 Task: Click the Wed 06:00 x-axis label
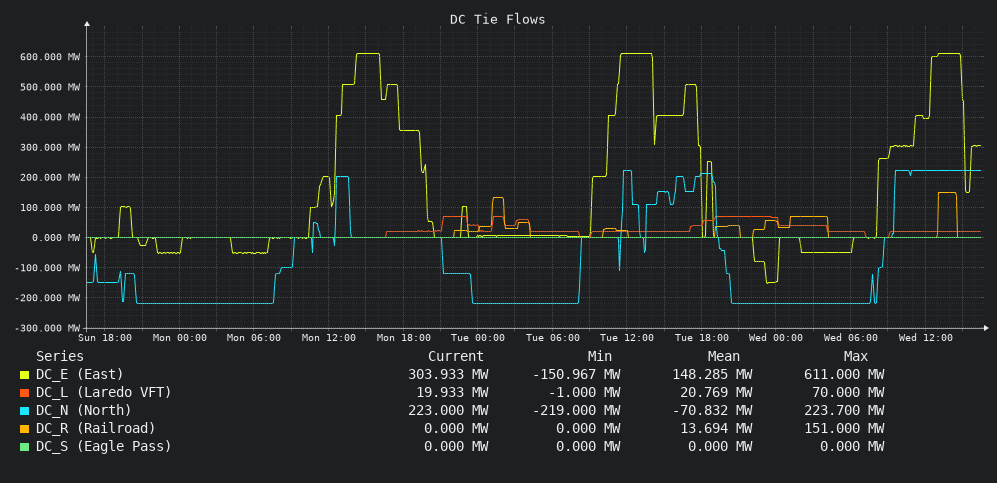click(x=851, y=338)
